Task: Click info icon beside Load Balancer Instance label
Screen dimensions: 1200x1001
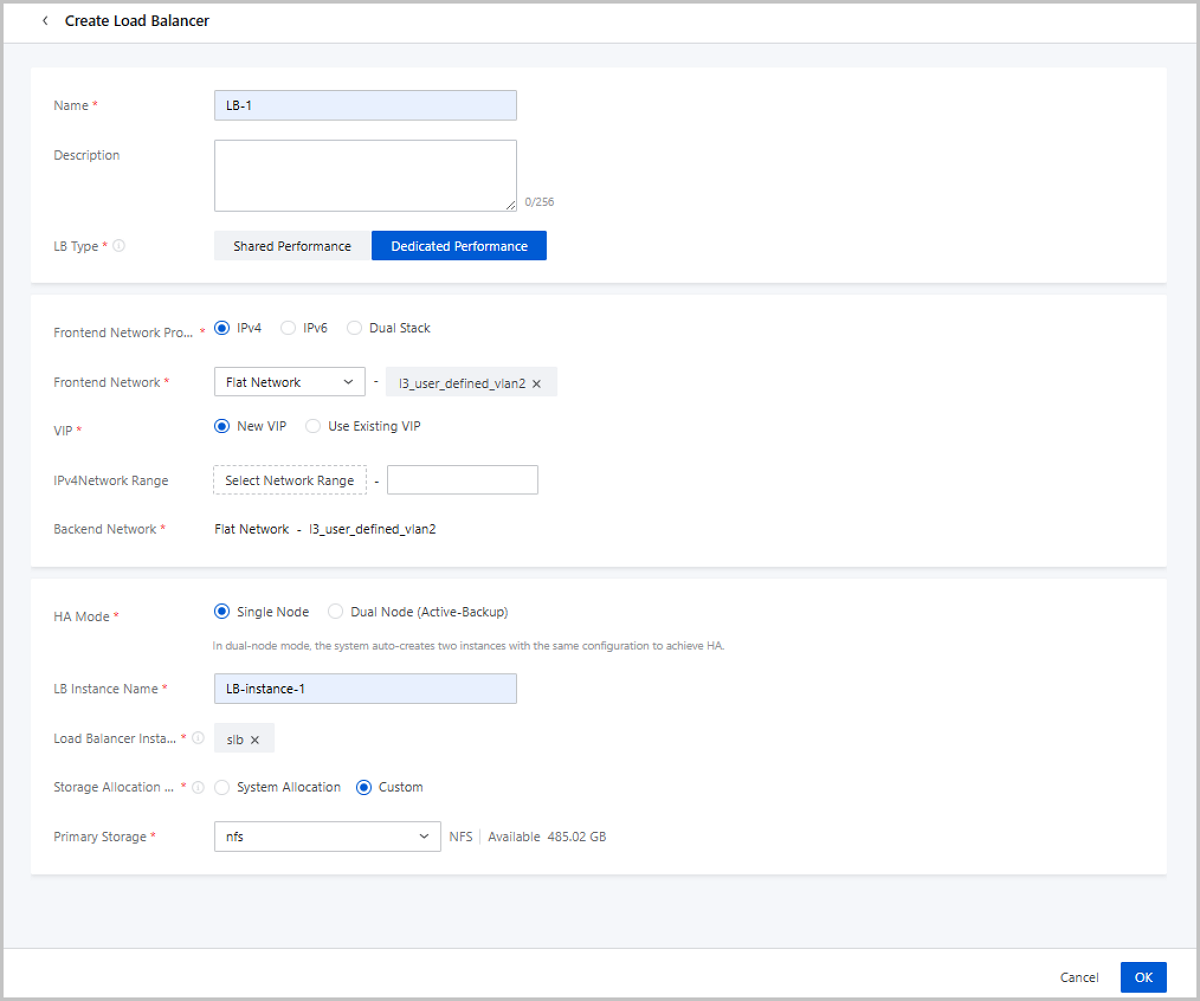Action: [x=198, y=739]
